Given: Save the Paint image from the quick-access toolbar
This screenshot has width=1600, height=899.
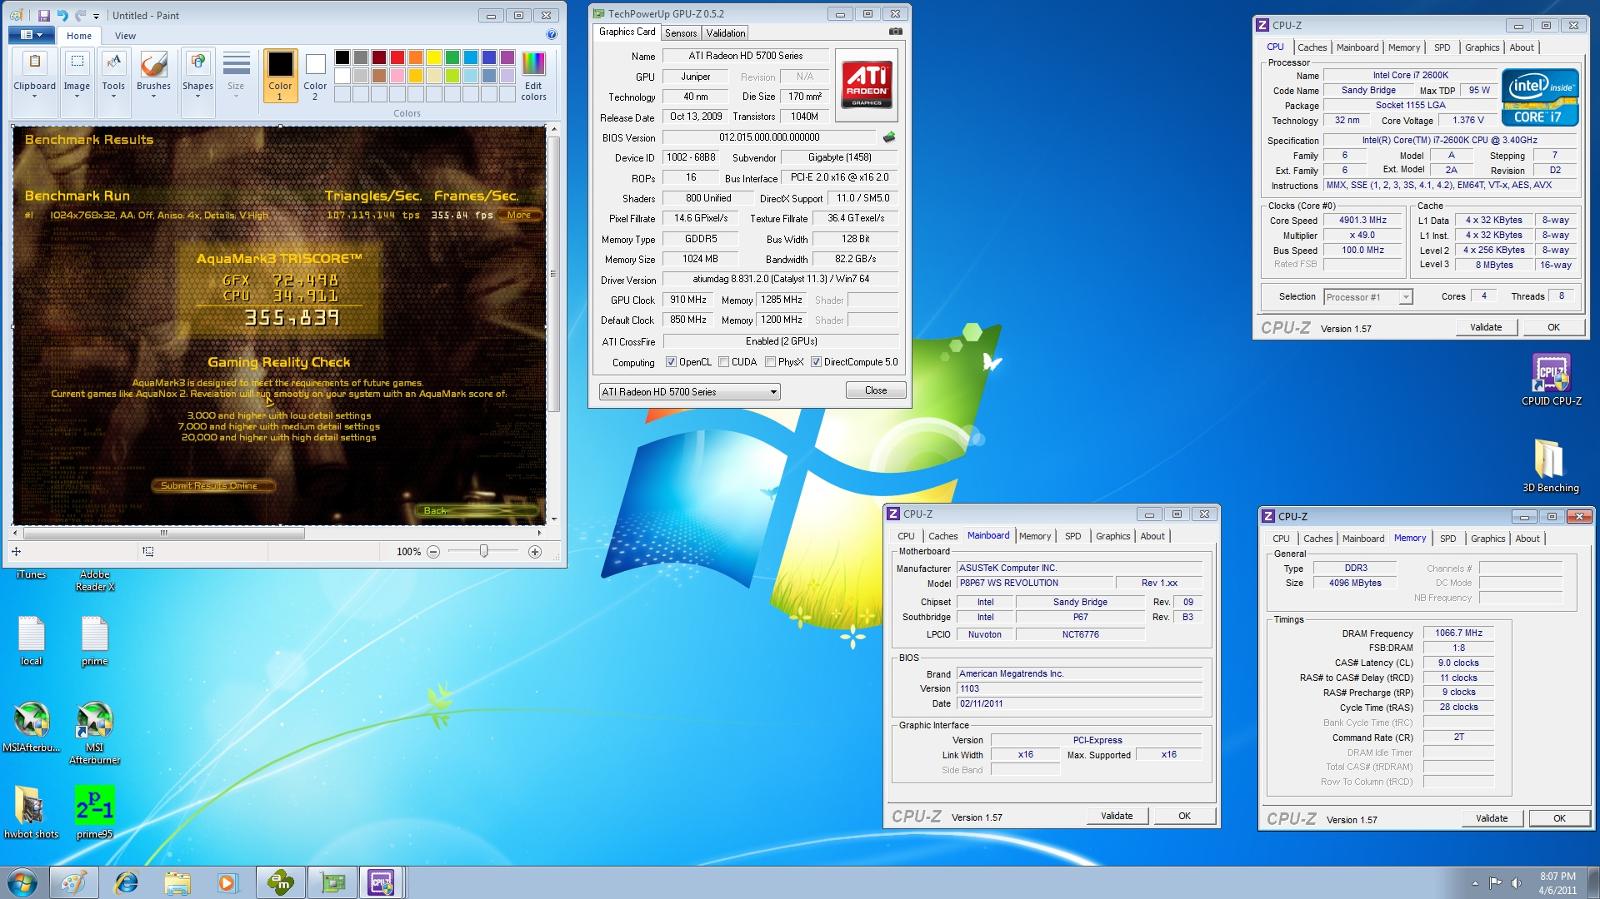Looking at the screenshot, I should click(x=44, y=15).
